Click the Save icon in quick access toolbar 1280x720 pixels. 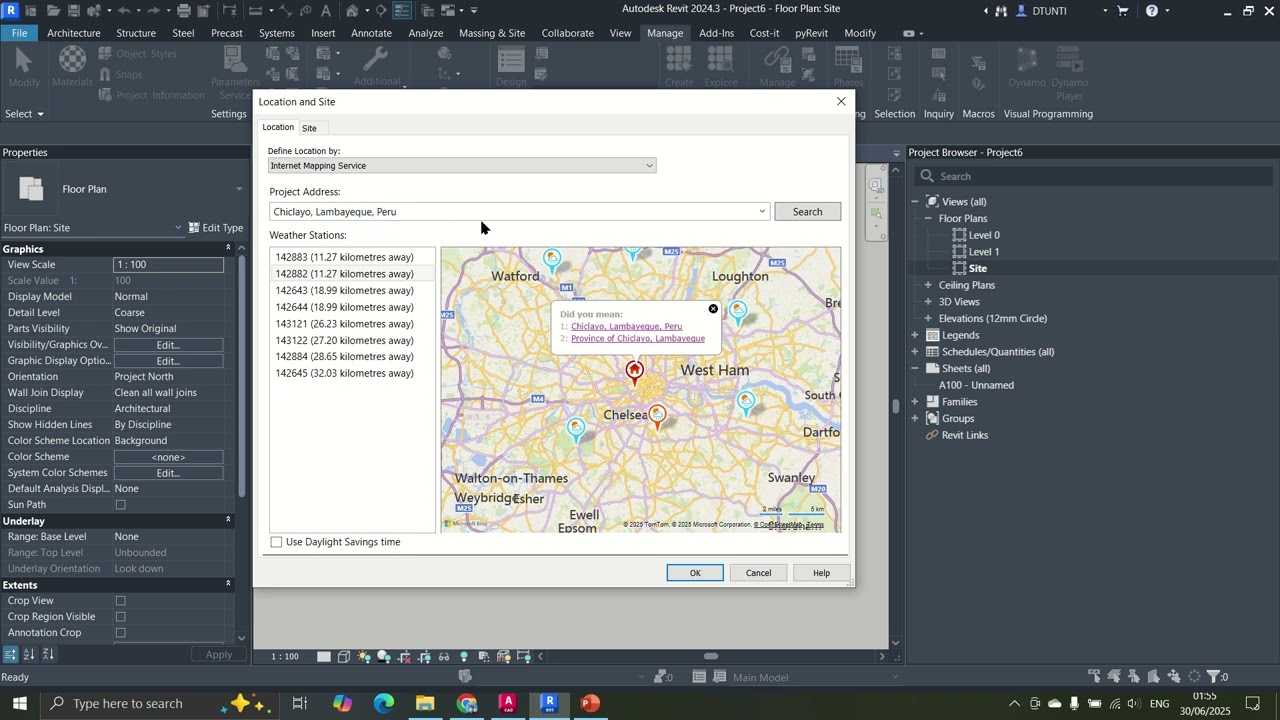point(73,11)
